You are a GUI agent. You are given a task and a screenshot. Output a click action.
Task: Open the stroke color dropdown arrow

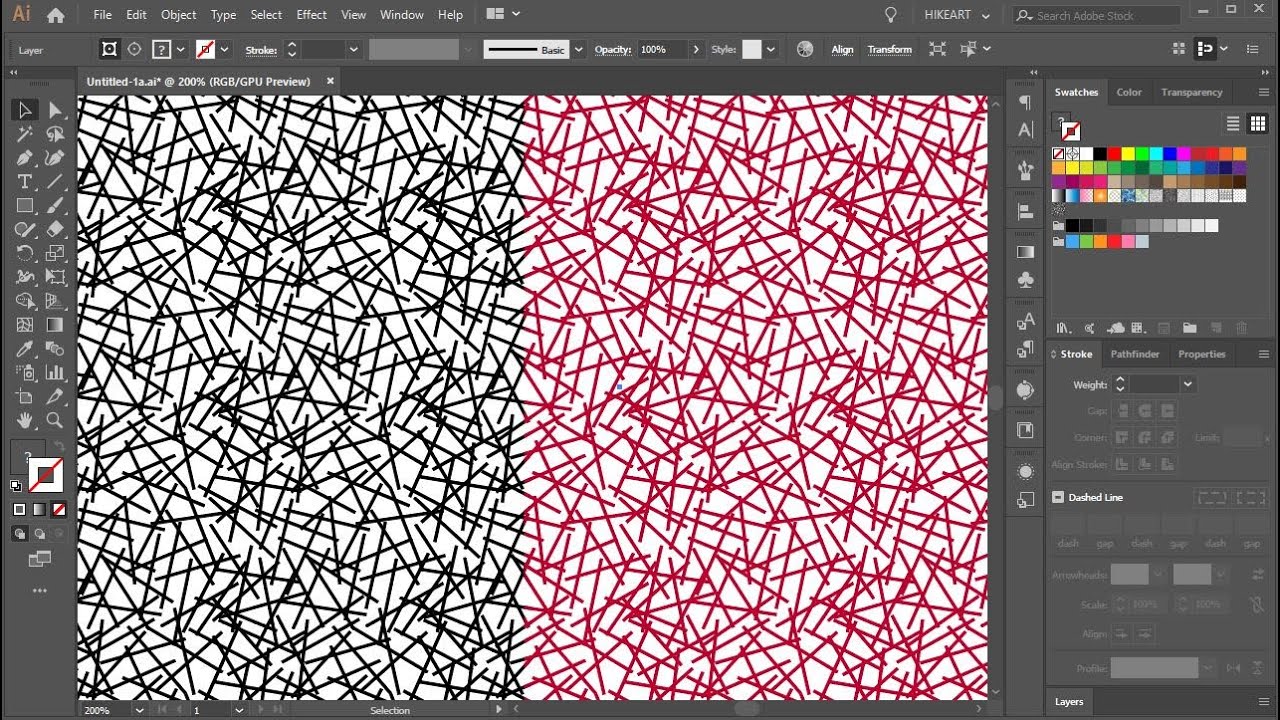(225, 49)
